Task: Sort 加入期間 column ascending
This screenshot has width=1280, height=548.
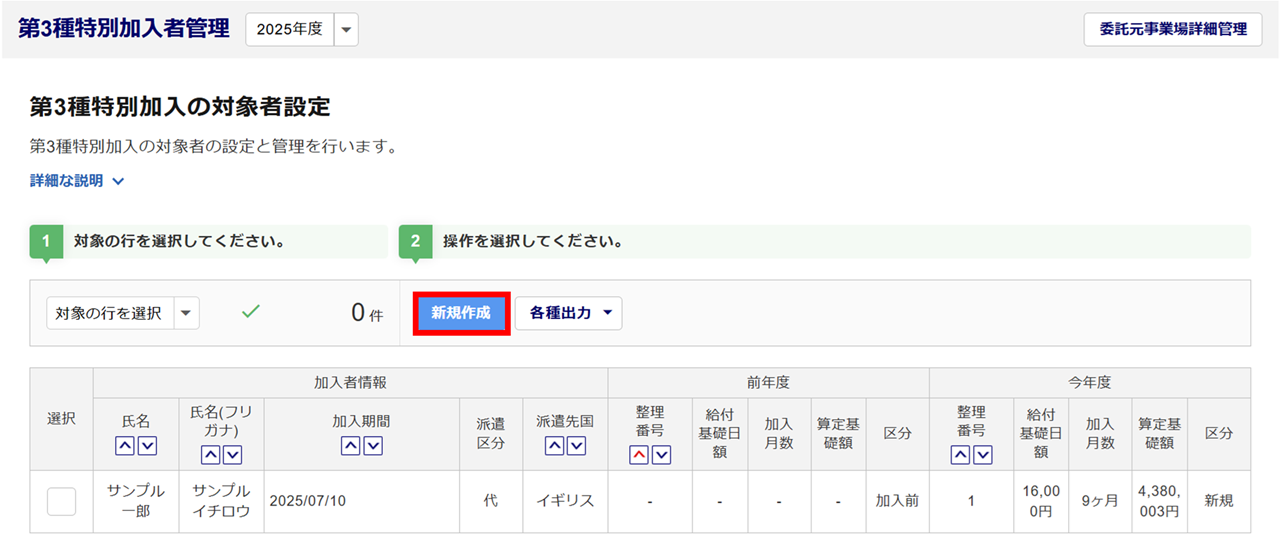Action: pos(351,447)
